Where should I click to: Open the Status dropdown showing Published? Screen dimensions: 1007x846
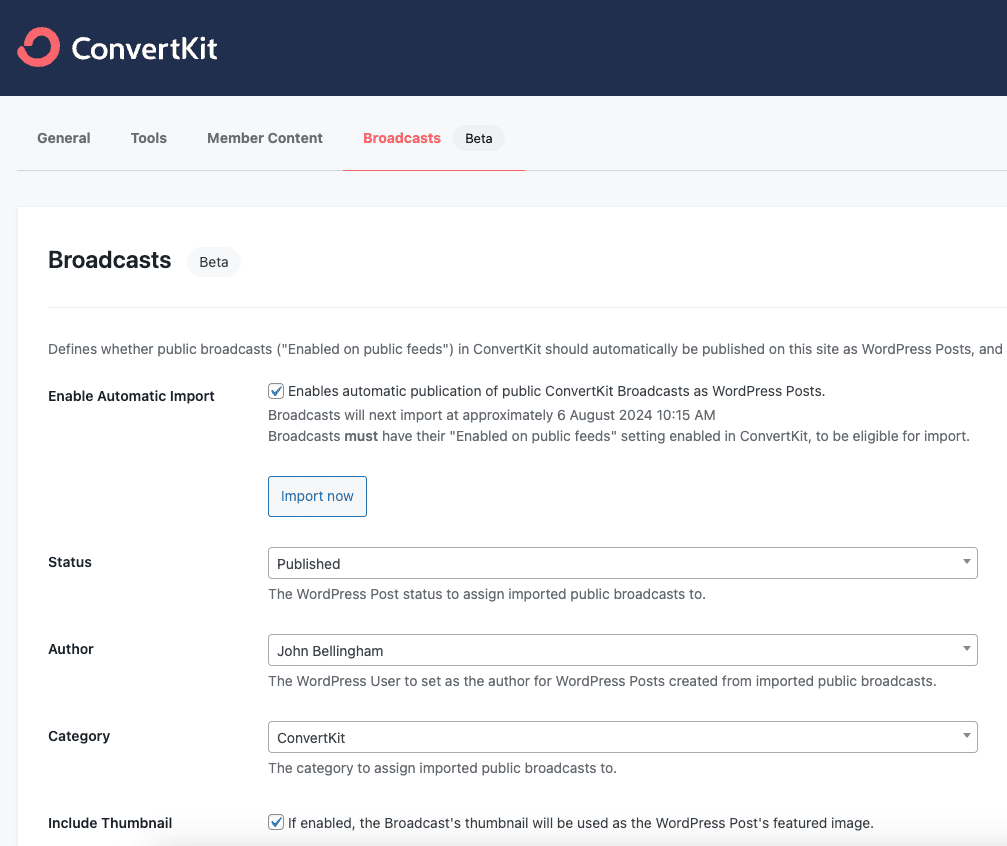pos(622,563)
